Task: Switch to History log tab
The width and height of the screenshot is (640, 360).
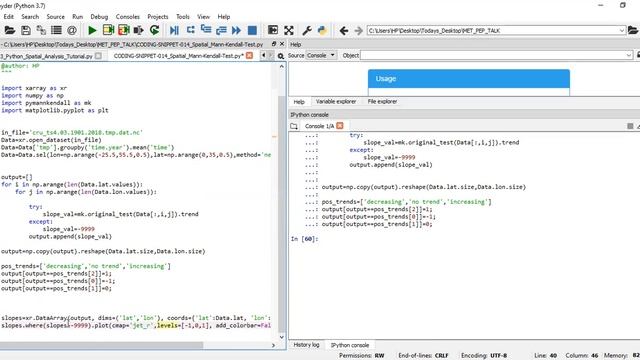Action: pyautogui.click(x=306, y=345)
